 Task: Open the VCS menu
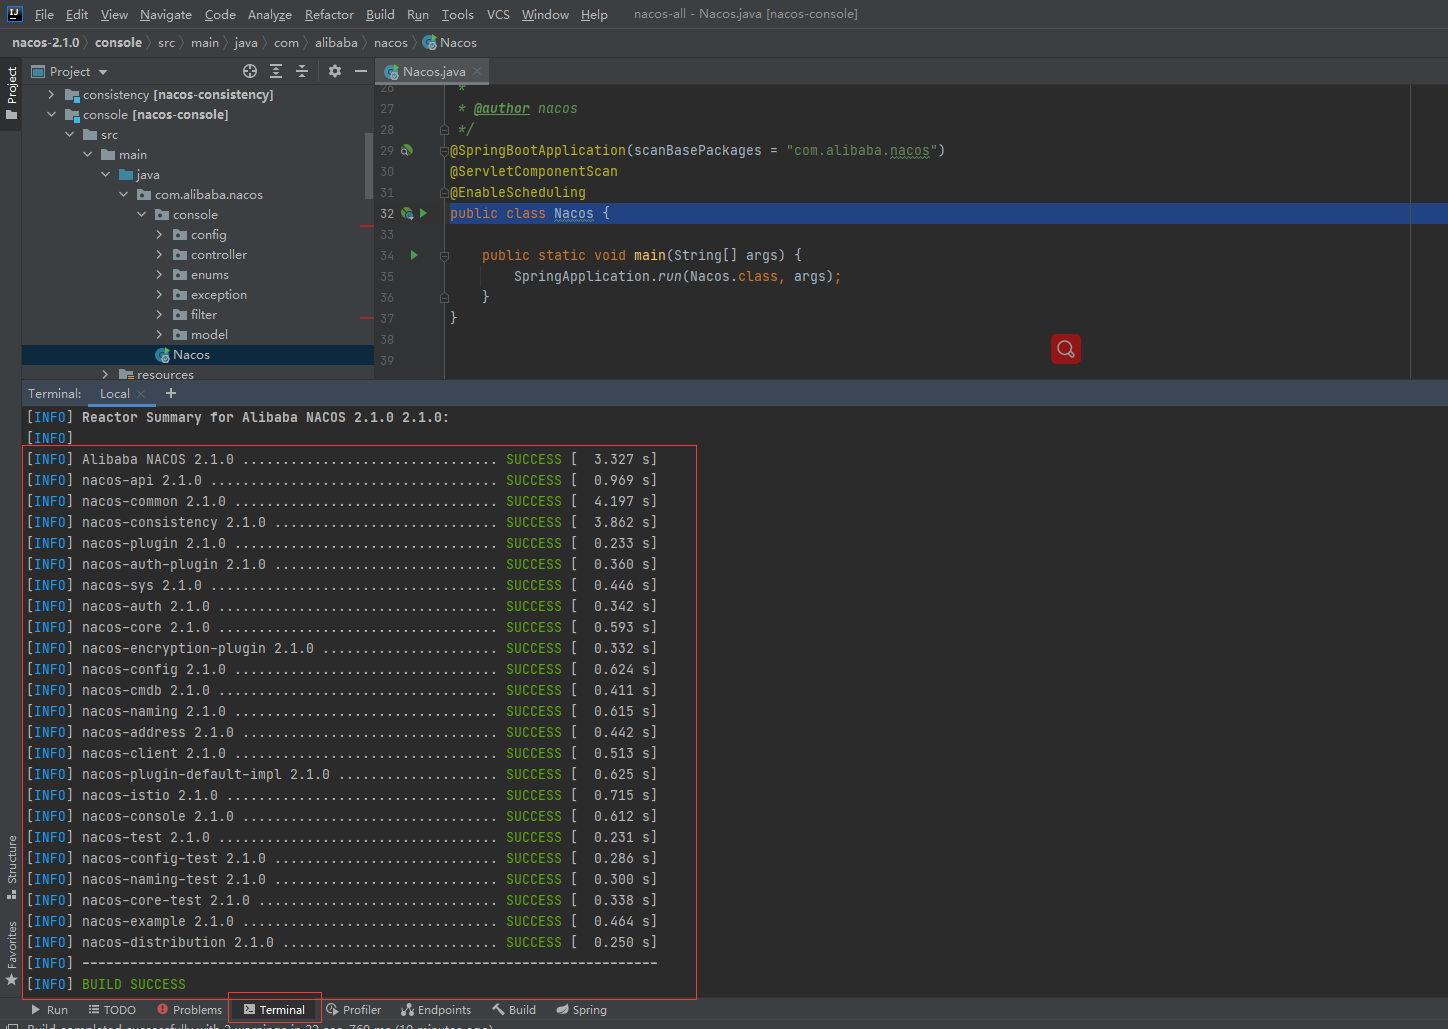coord(498,14)
